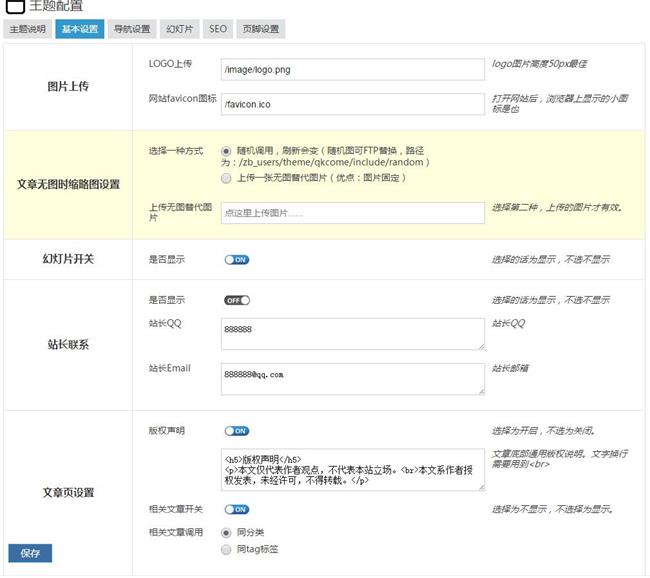Click the logo图片高度50px最佳 hint text
The width and height of the screenshot is (650, 578).
point(539,64)
